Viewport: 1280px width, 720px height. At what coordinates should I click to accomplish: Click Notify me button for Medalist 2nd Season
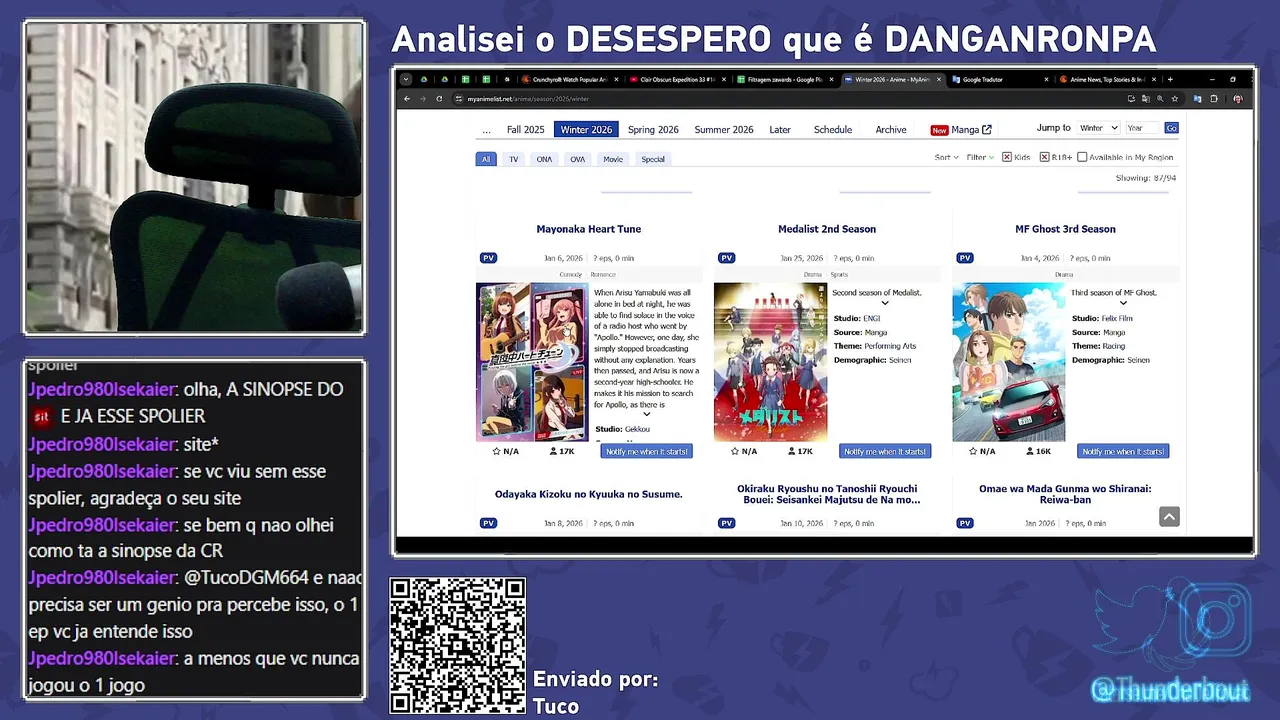point(885,451)
